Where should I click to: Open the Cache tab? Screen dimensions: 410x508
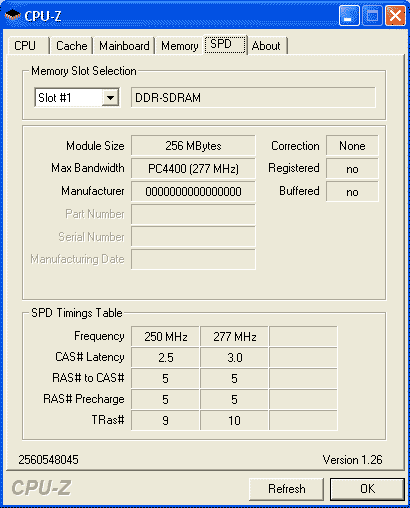[x=72, y=46]
